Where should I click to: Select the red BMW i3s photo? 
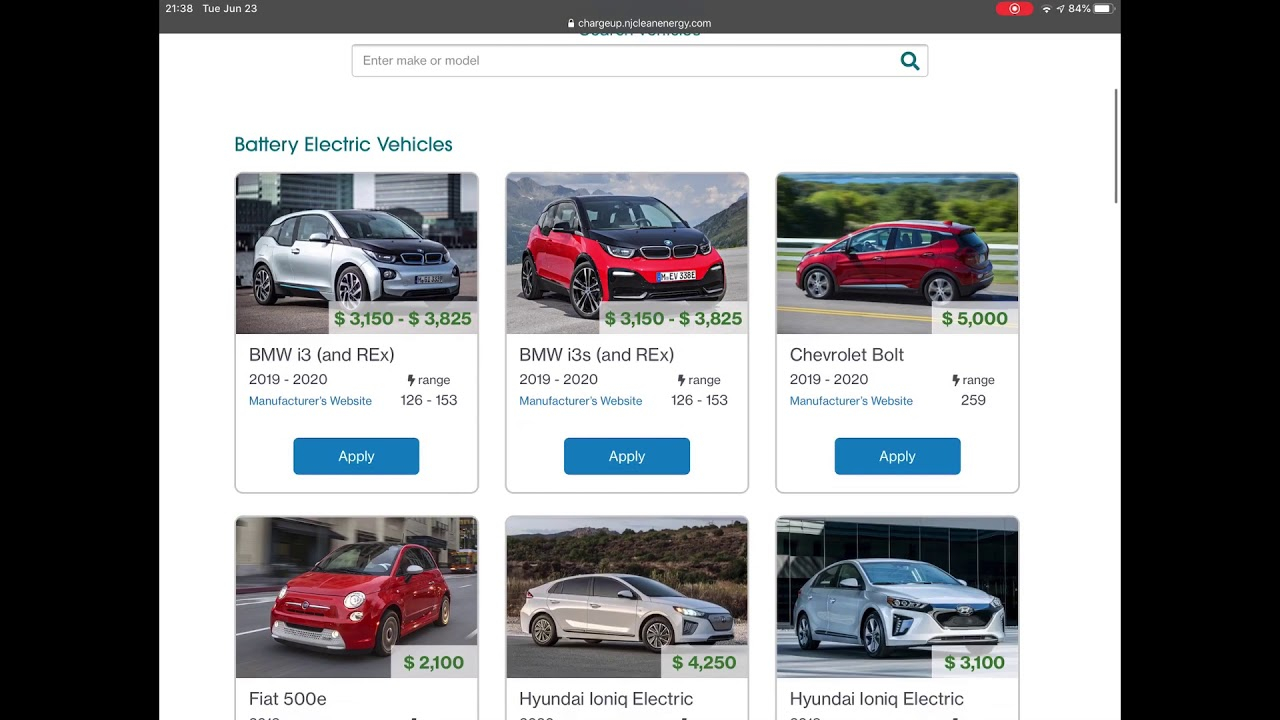[x=627, y=254]
